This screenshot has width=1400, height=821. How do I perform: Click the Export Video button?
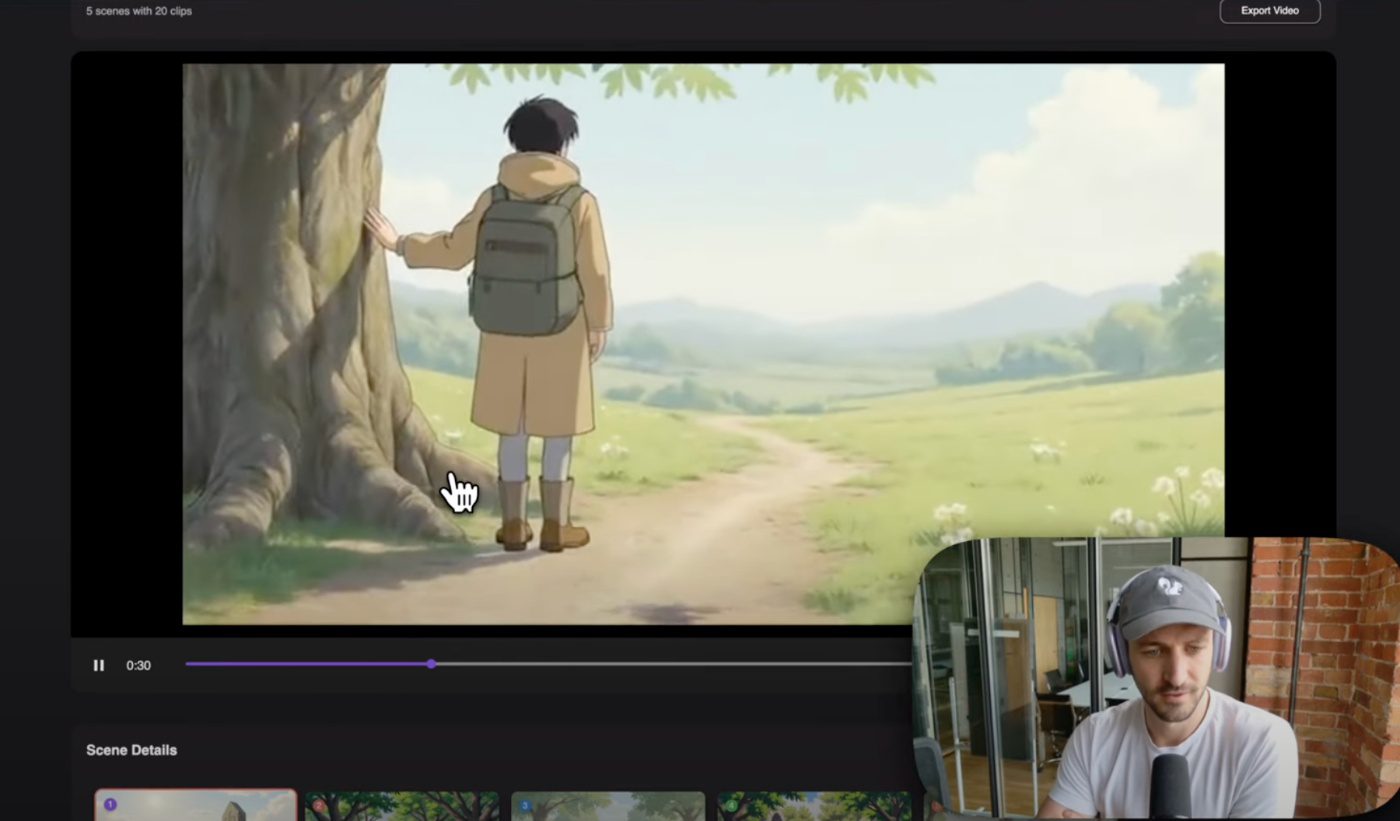point(1269,11)
